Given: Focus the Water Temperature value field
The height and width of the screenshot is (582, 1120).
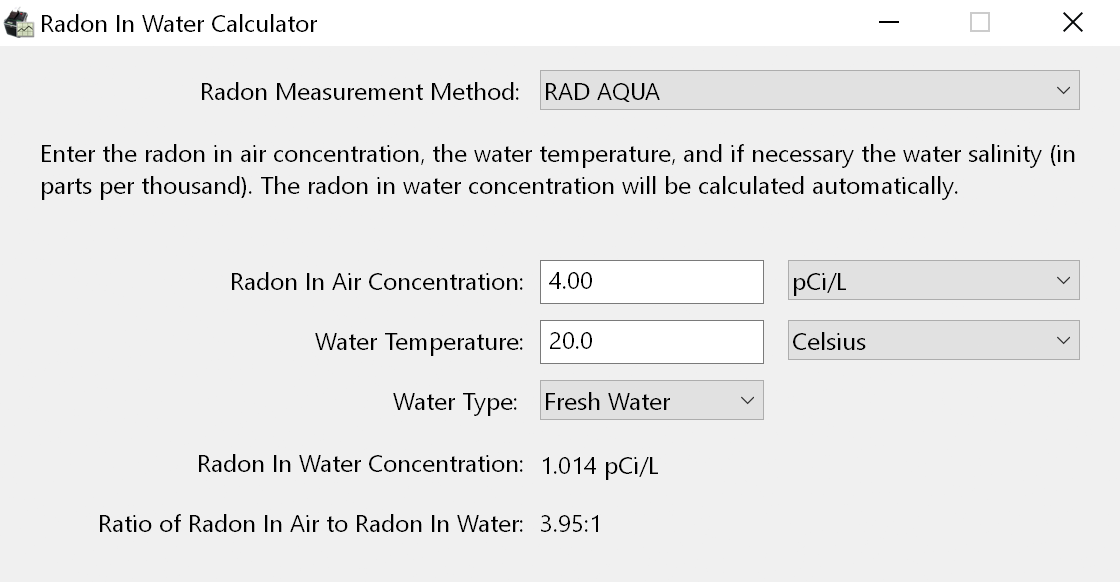Looking at the screenshot, I should click(x=651, y=341).
